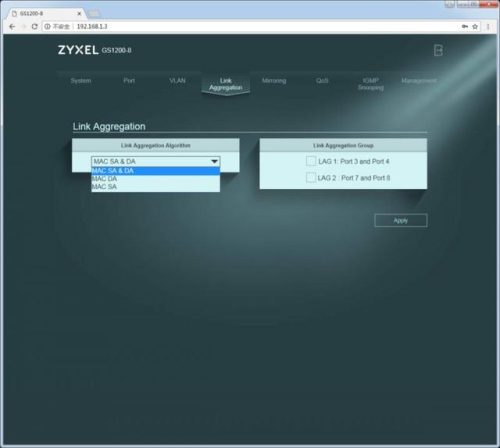Image resolution: width=500 pixels, height=448 pixels.
Task: Open Chrome's three-dot menu
Action: point(488,27)
